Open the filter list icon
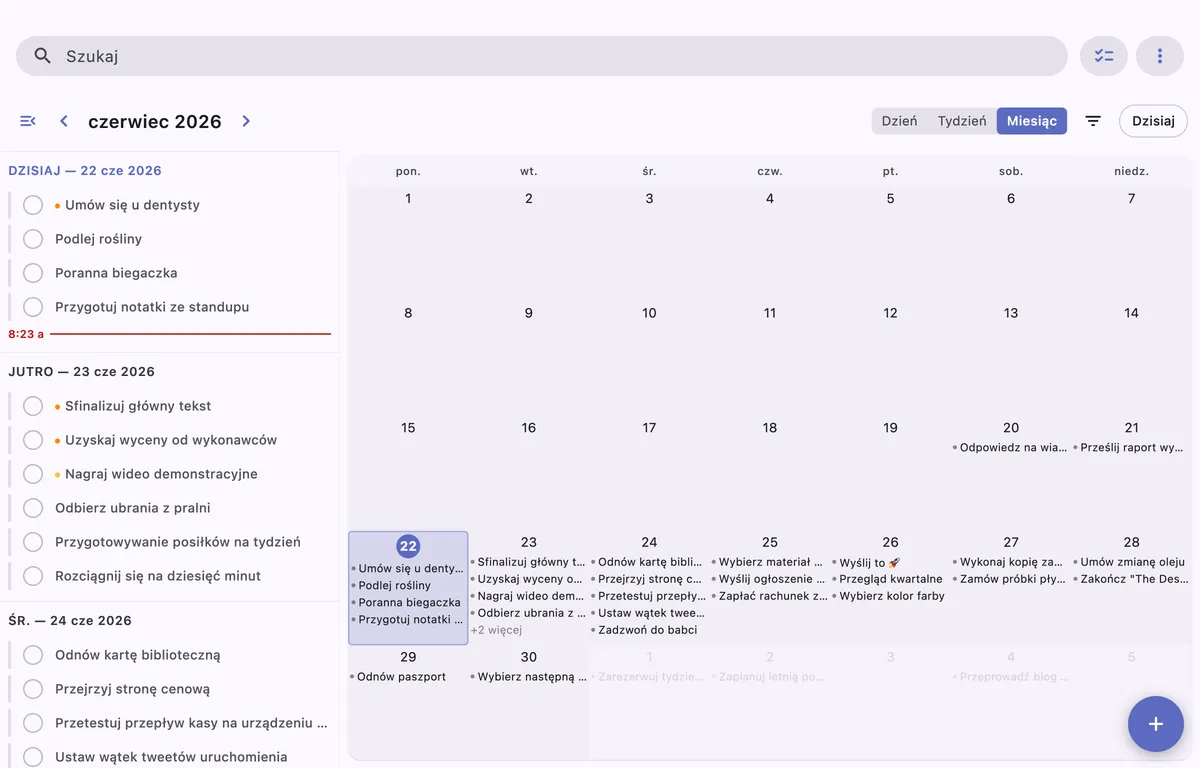Screen dimensions: 1200x768 click(1093, 121)
